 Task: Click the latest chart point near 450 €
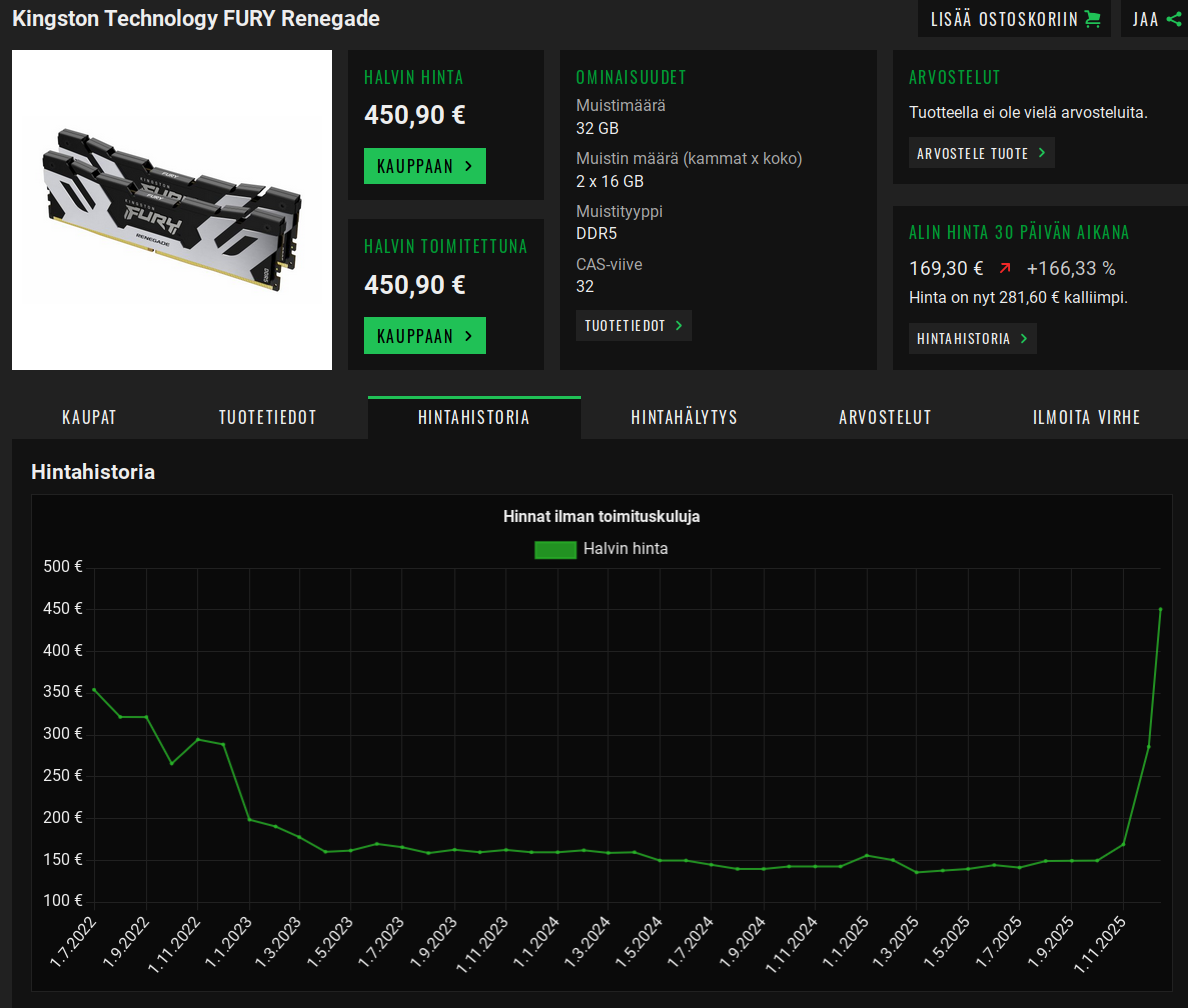click(x=1160, y=609)
